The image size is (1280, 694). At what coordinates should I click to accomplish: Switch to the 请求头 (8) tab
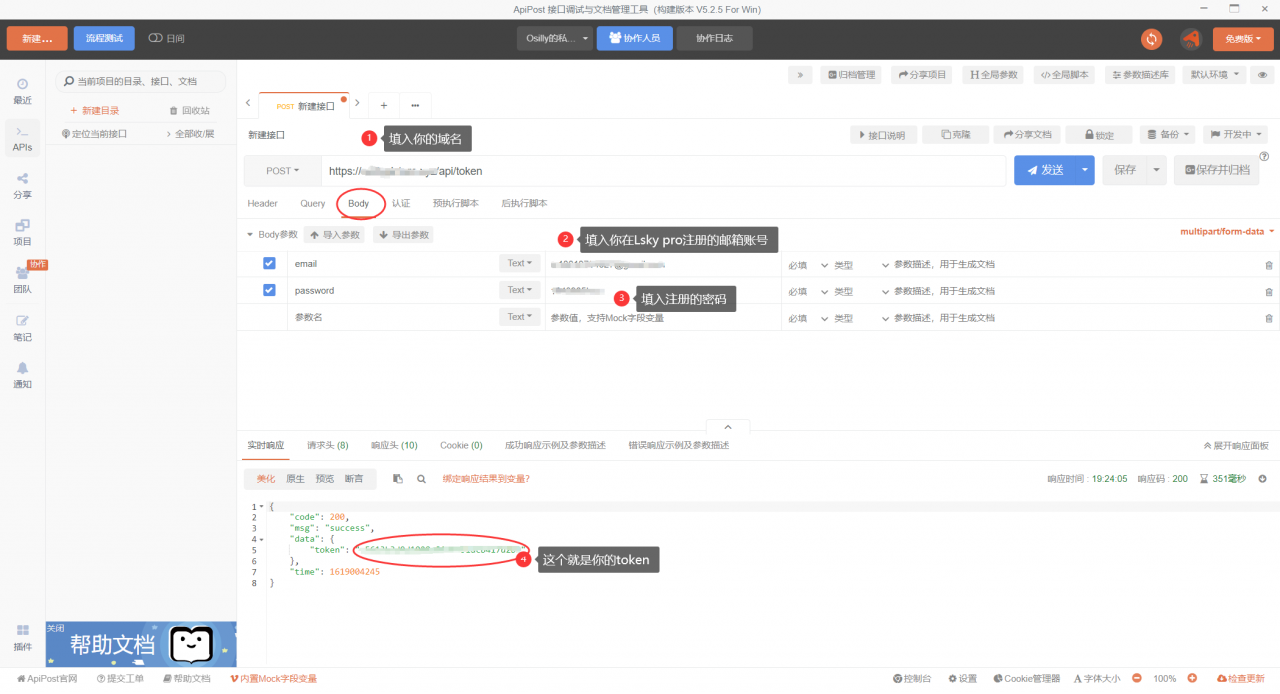328,445
